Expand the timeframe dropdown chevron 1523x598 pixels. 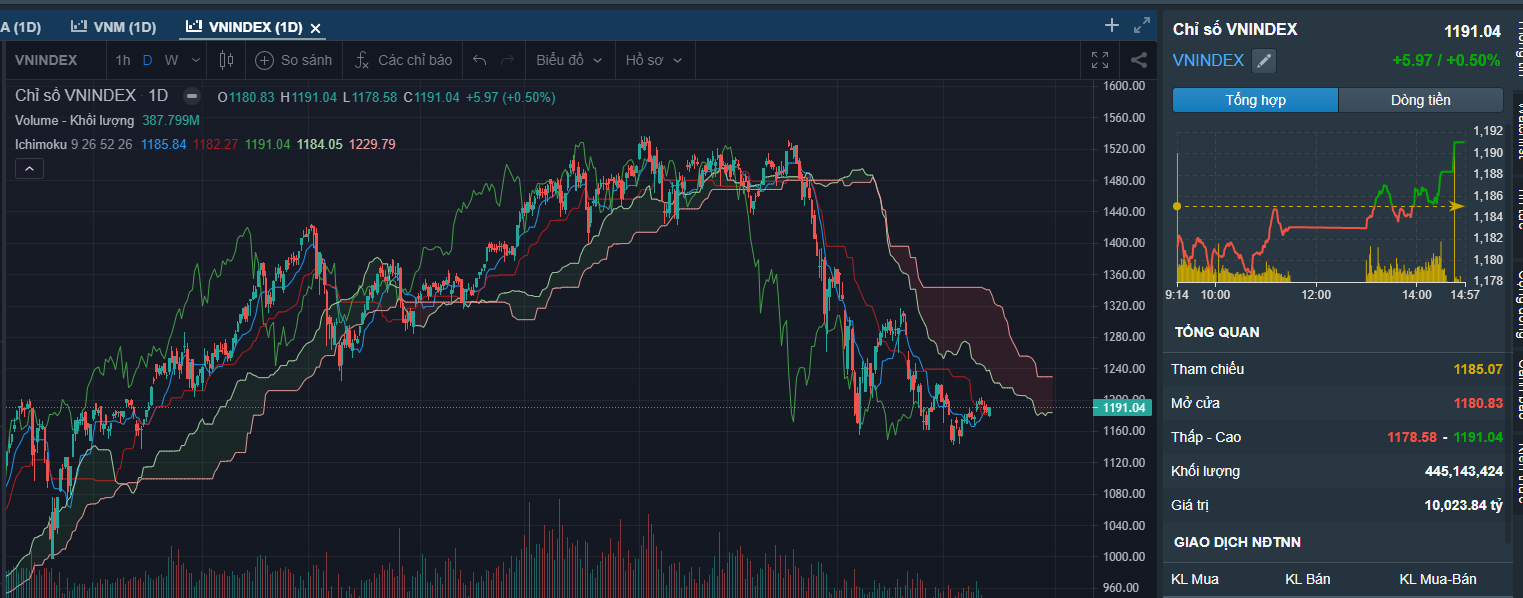tap(196, 60)
